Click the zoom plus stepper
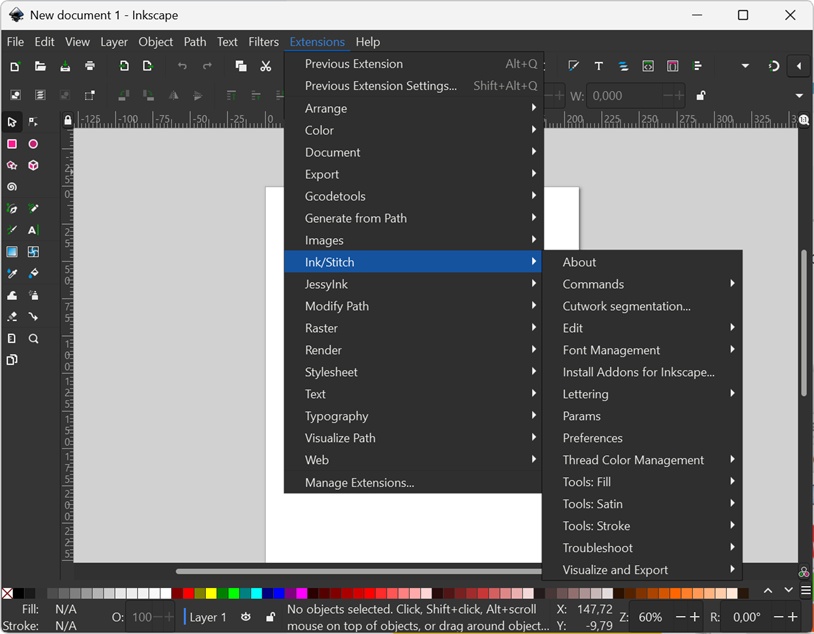 [x=694, y=617]
